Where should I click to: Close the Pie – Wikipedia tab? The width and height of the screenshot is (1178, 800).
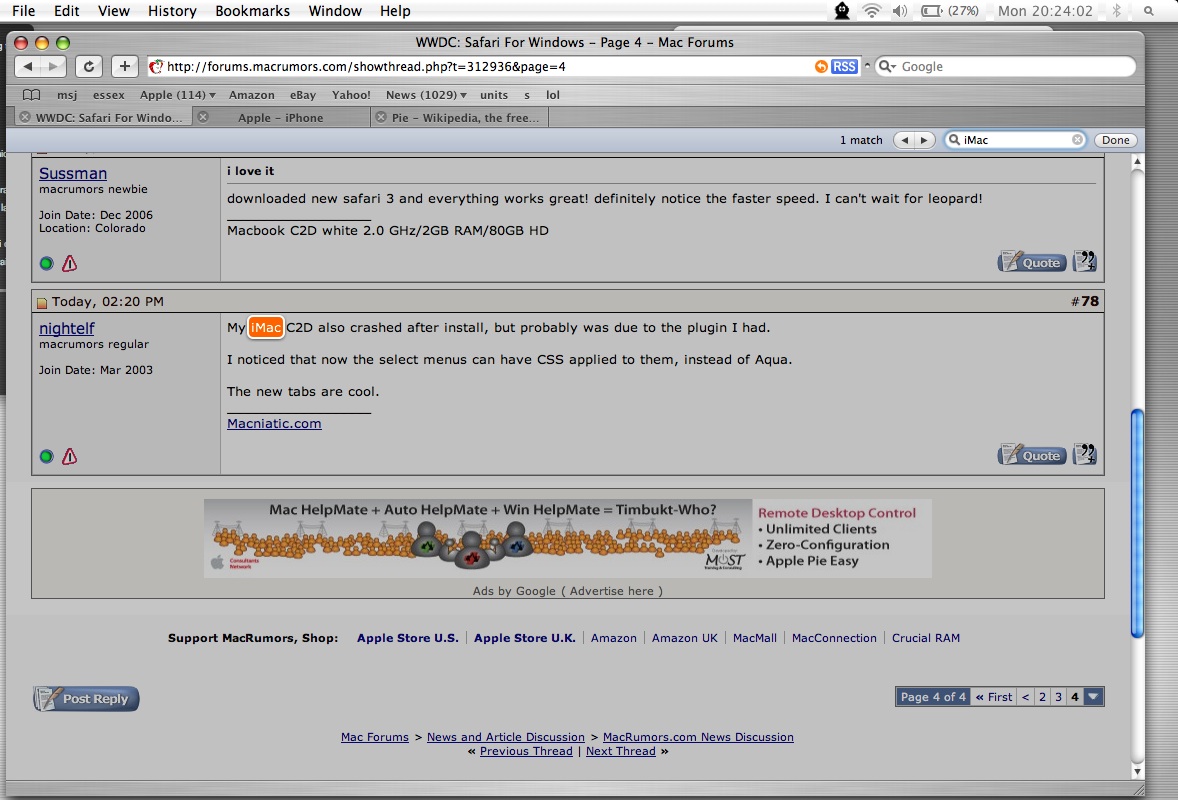coord(381,117)
